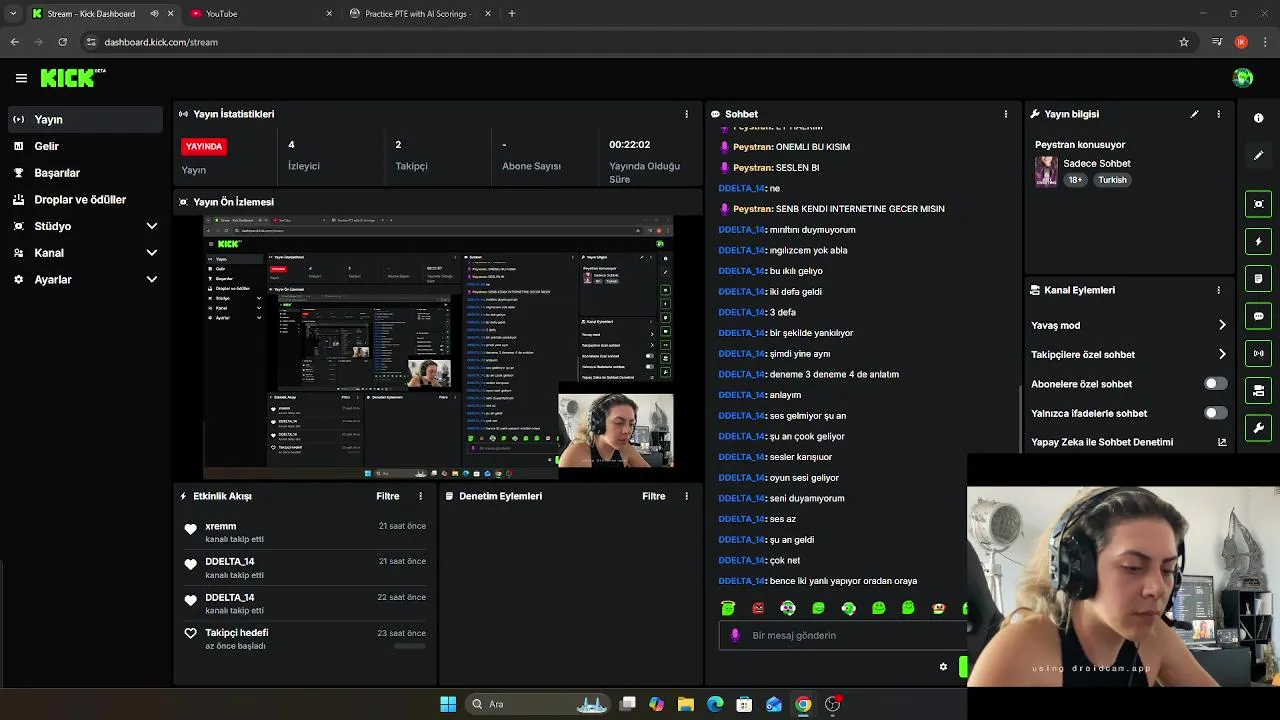
Task: Open File Explorer from the taskbar
Action: (x=686, y=704)
